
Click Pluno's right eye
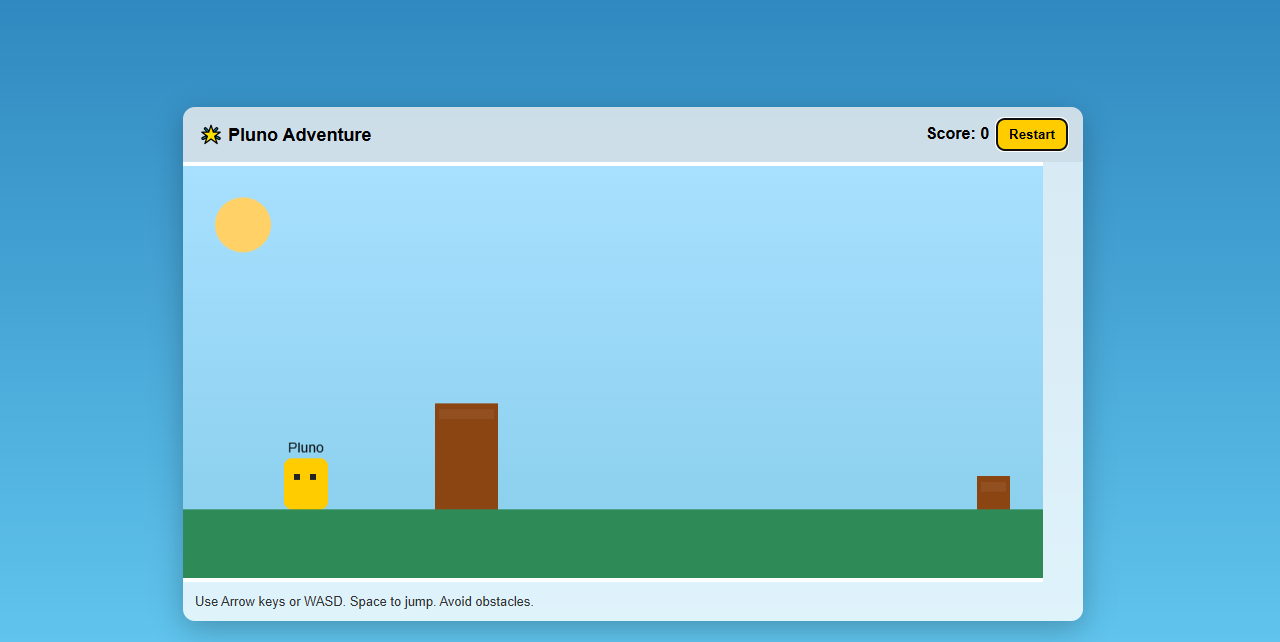[313, 477]
